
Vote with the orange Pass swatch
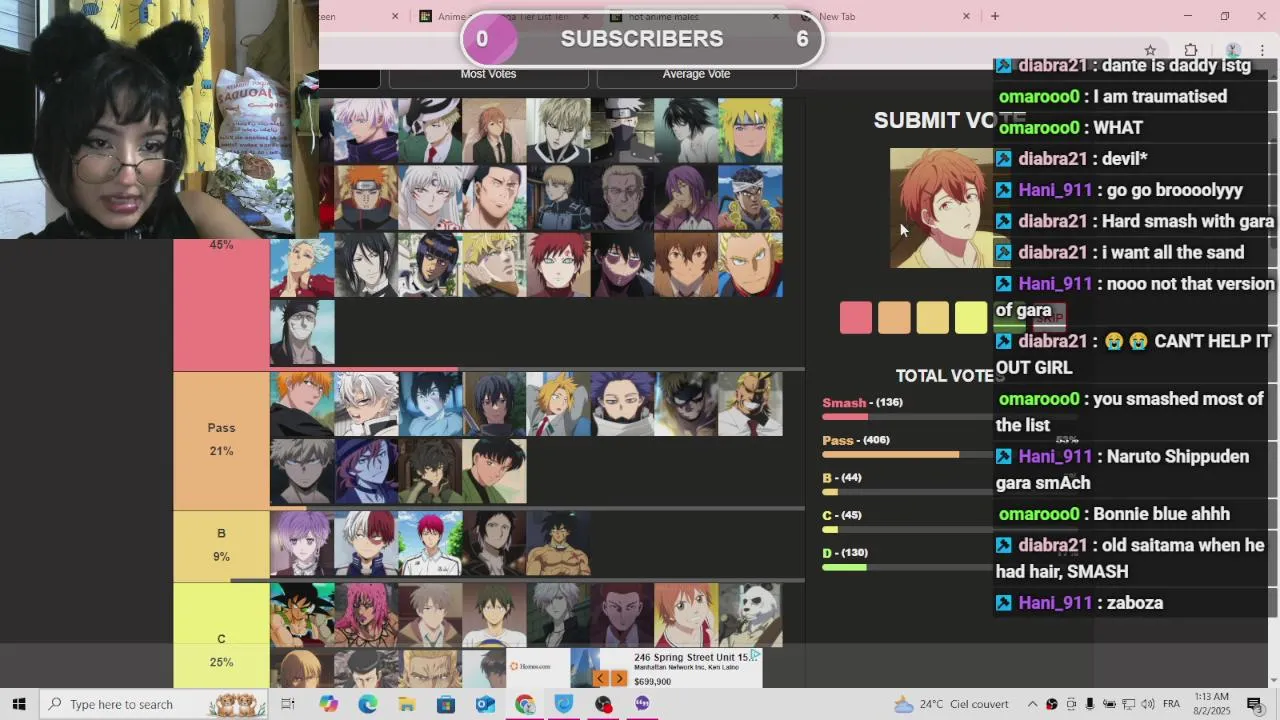click(894, 318)
